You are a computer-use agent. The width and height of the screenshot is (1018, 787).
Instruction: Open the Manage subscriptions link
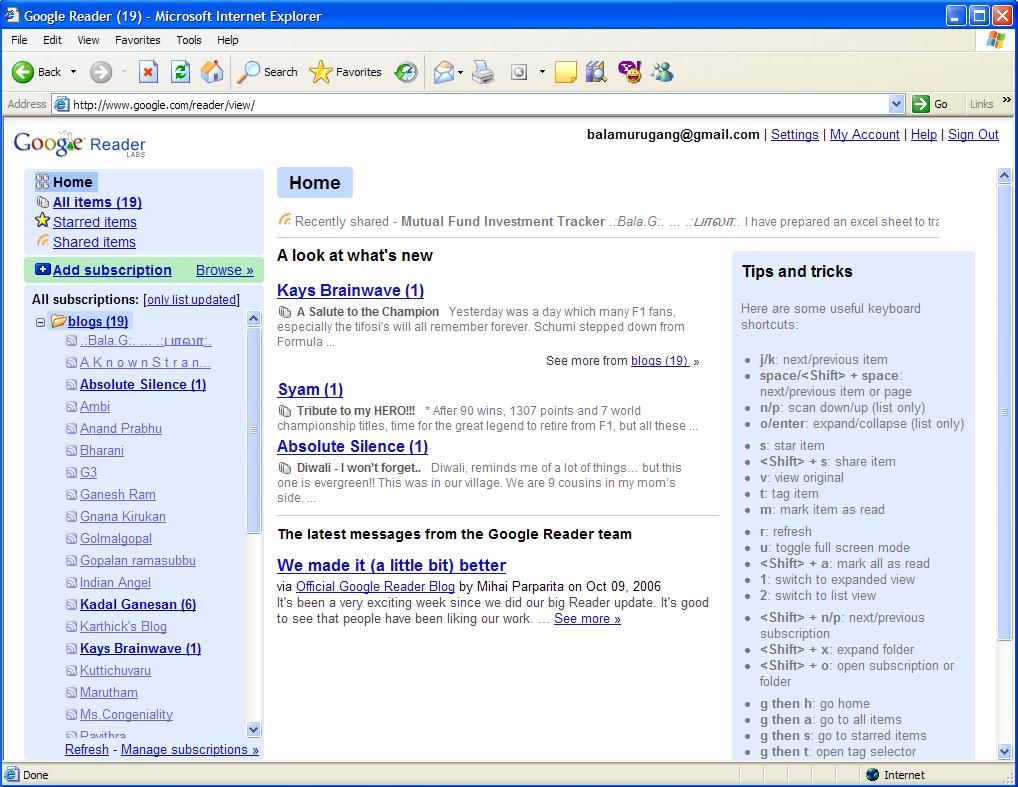pyautogui.click(x=189, y=749)
